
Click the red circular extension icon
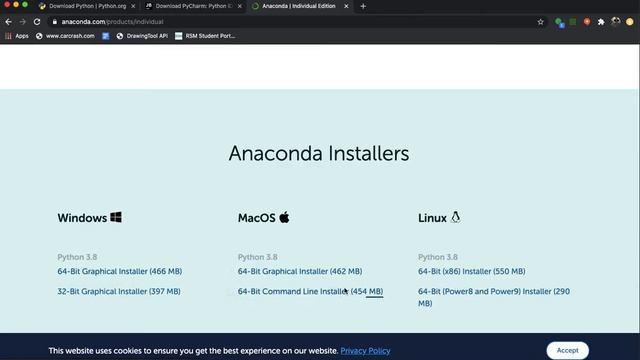click(587, 22)
